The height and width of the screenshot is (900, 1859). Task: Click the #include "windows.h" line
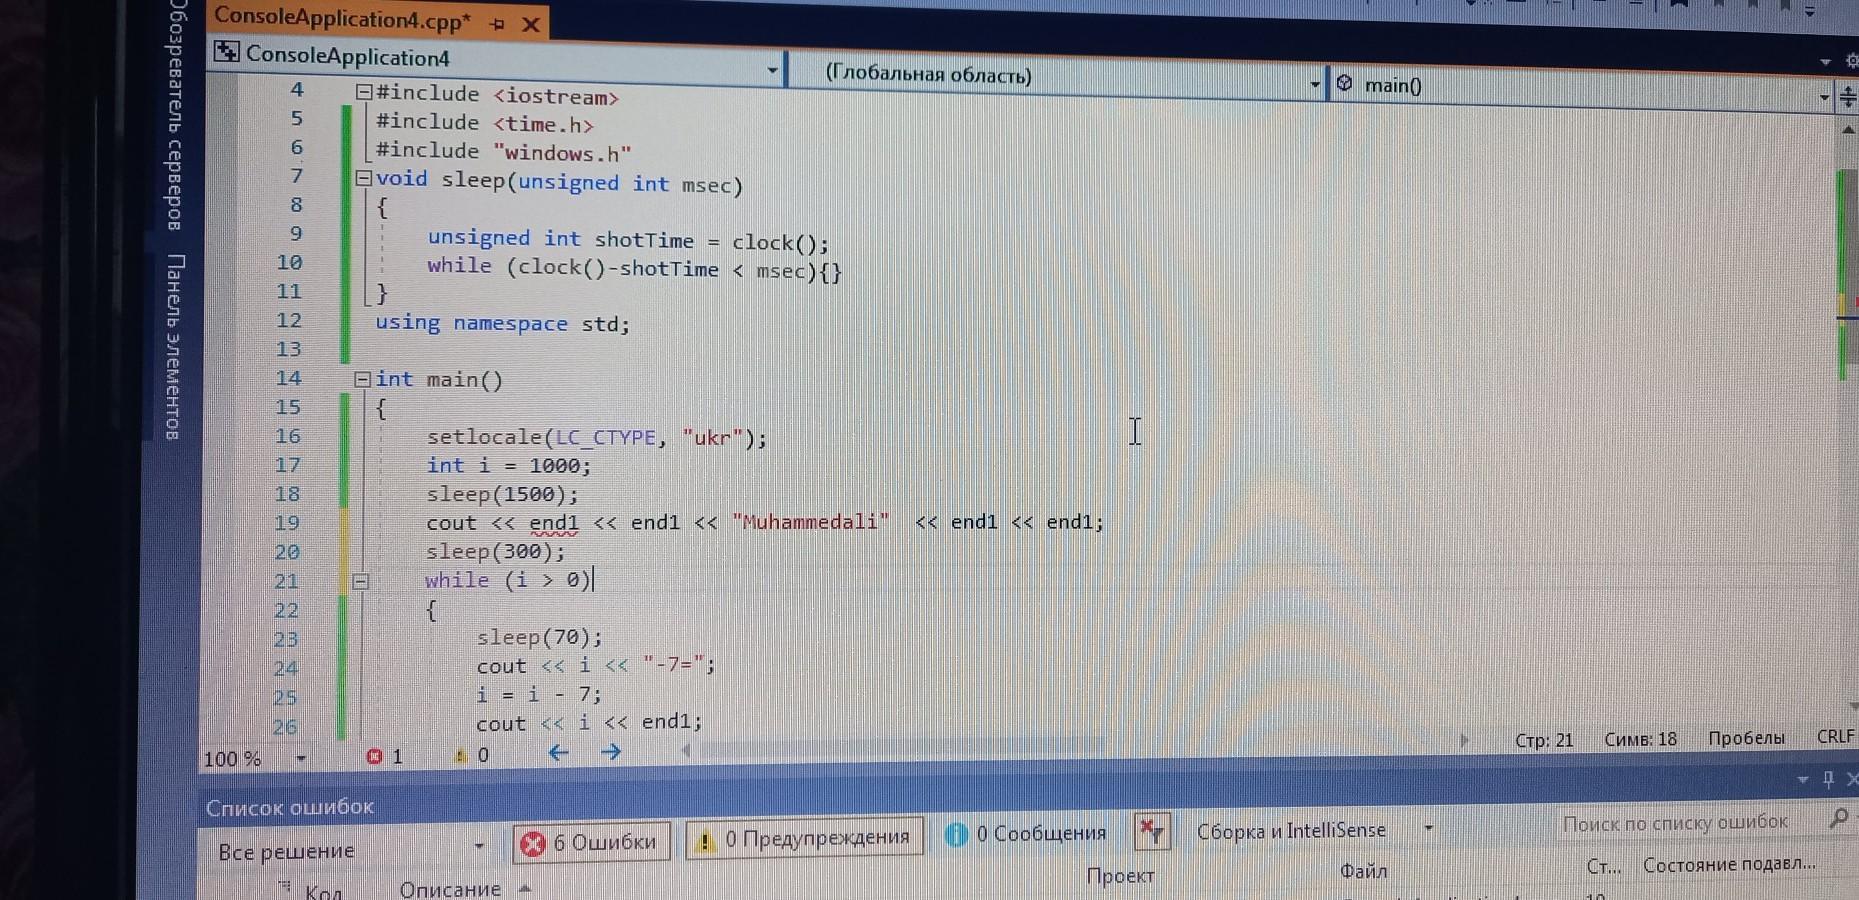(x=503, y=151)
